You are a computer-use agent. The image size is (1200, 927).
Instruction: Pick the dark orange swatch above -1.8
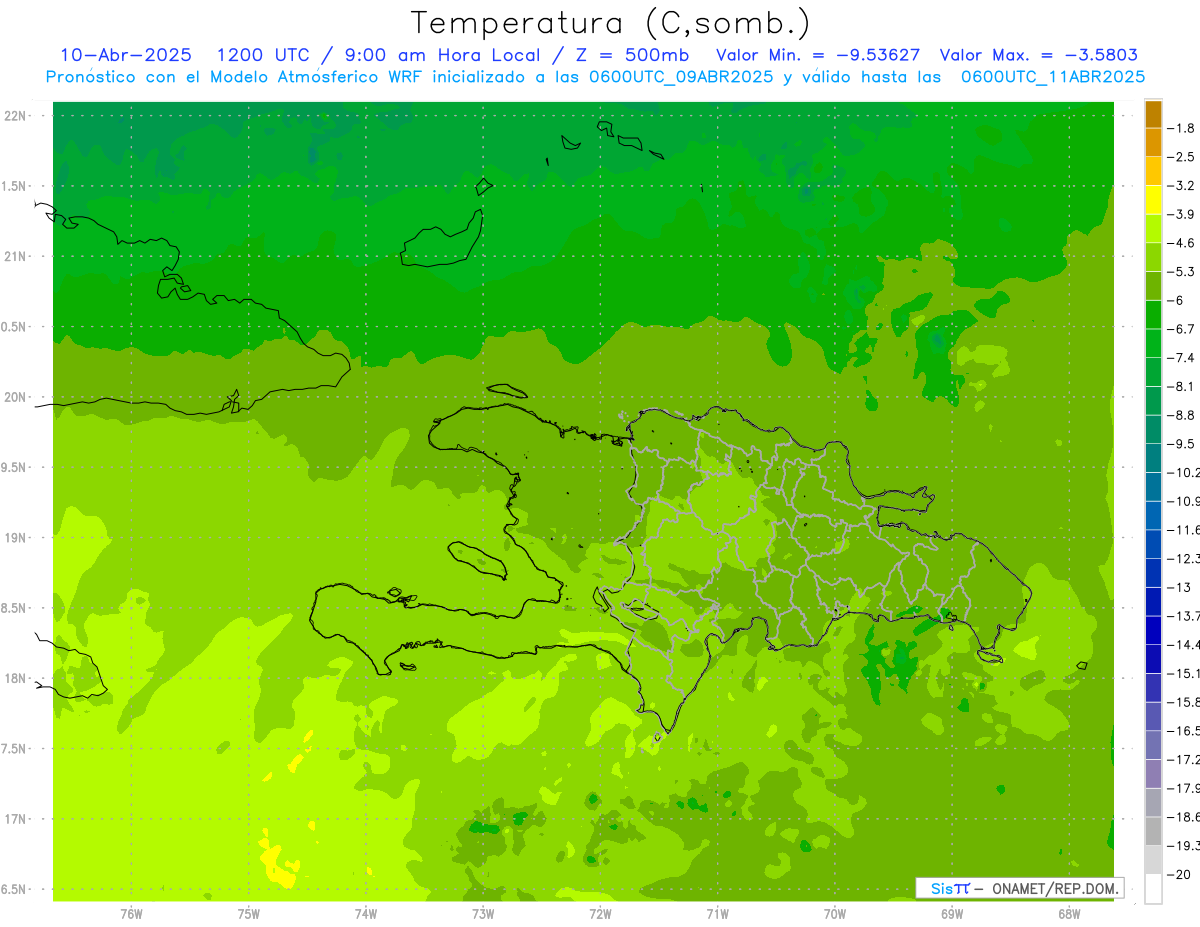1153,114
